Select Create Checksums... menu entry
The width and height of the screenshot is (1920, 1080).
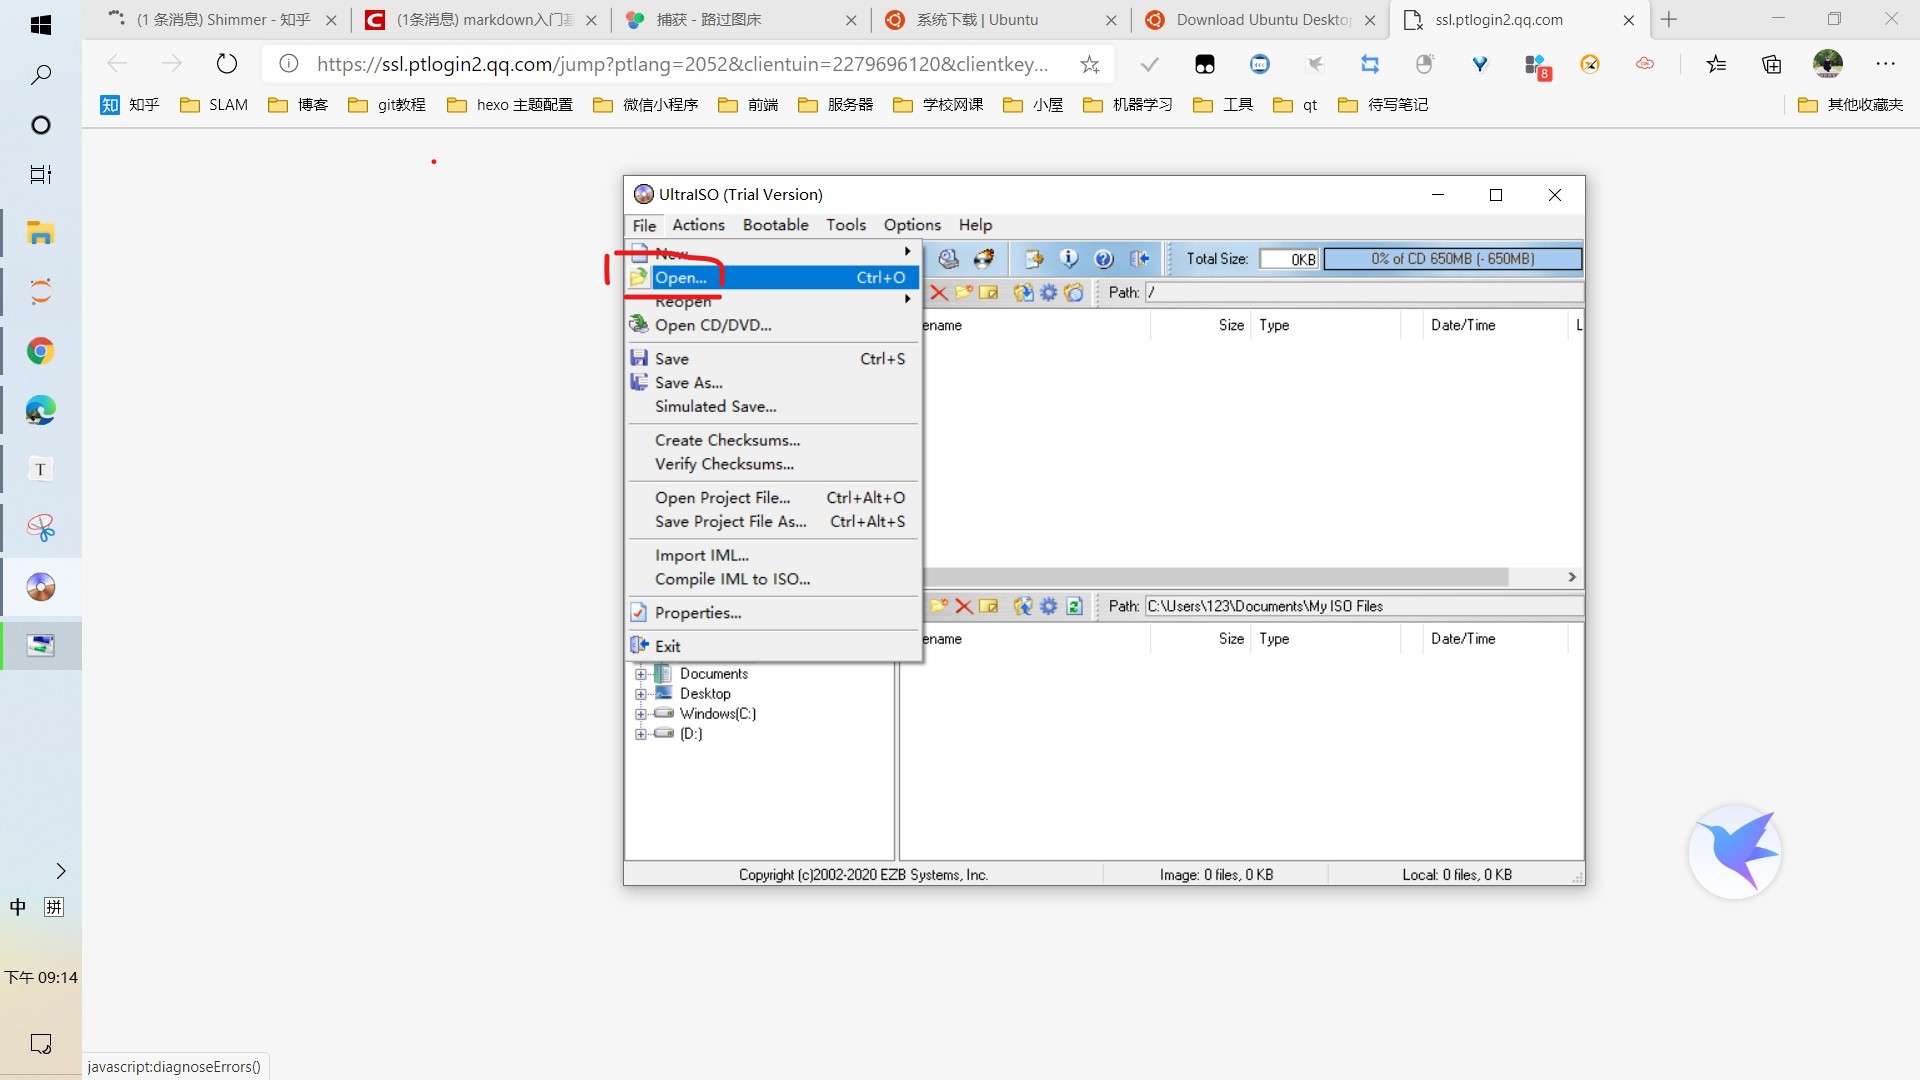(x=772, y=440)
